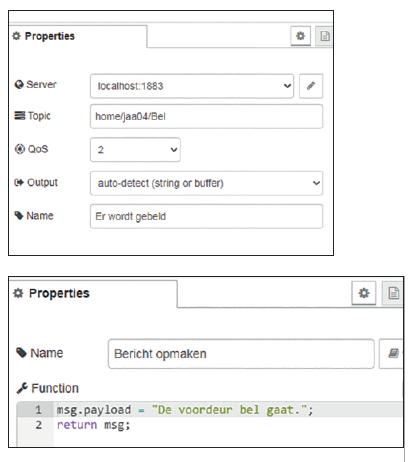Click the tag icon beside Bericht opmaken Name
This screenshot has width=409, height=462.
coord(21,353)
